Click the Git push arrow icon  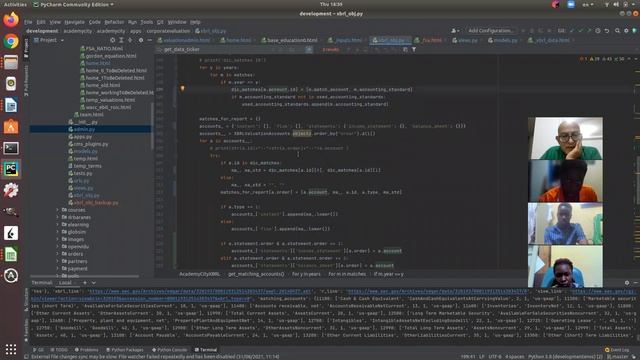click(589, 31)
